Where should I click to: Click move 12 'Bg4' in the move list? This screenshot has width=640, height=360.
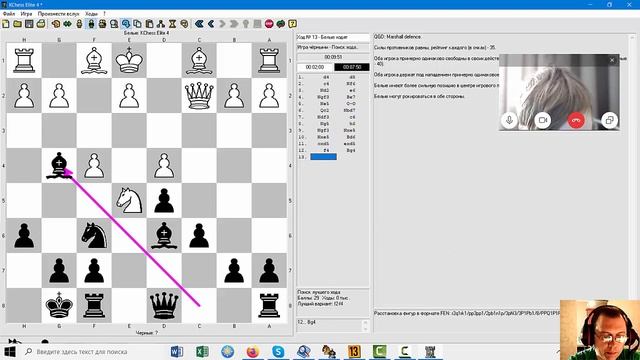click(351, 150)
